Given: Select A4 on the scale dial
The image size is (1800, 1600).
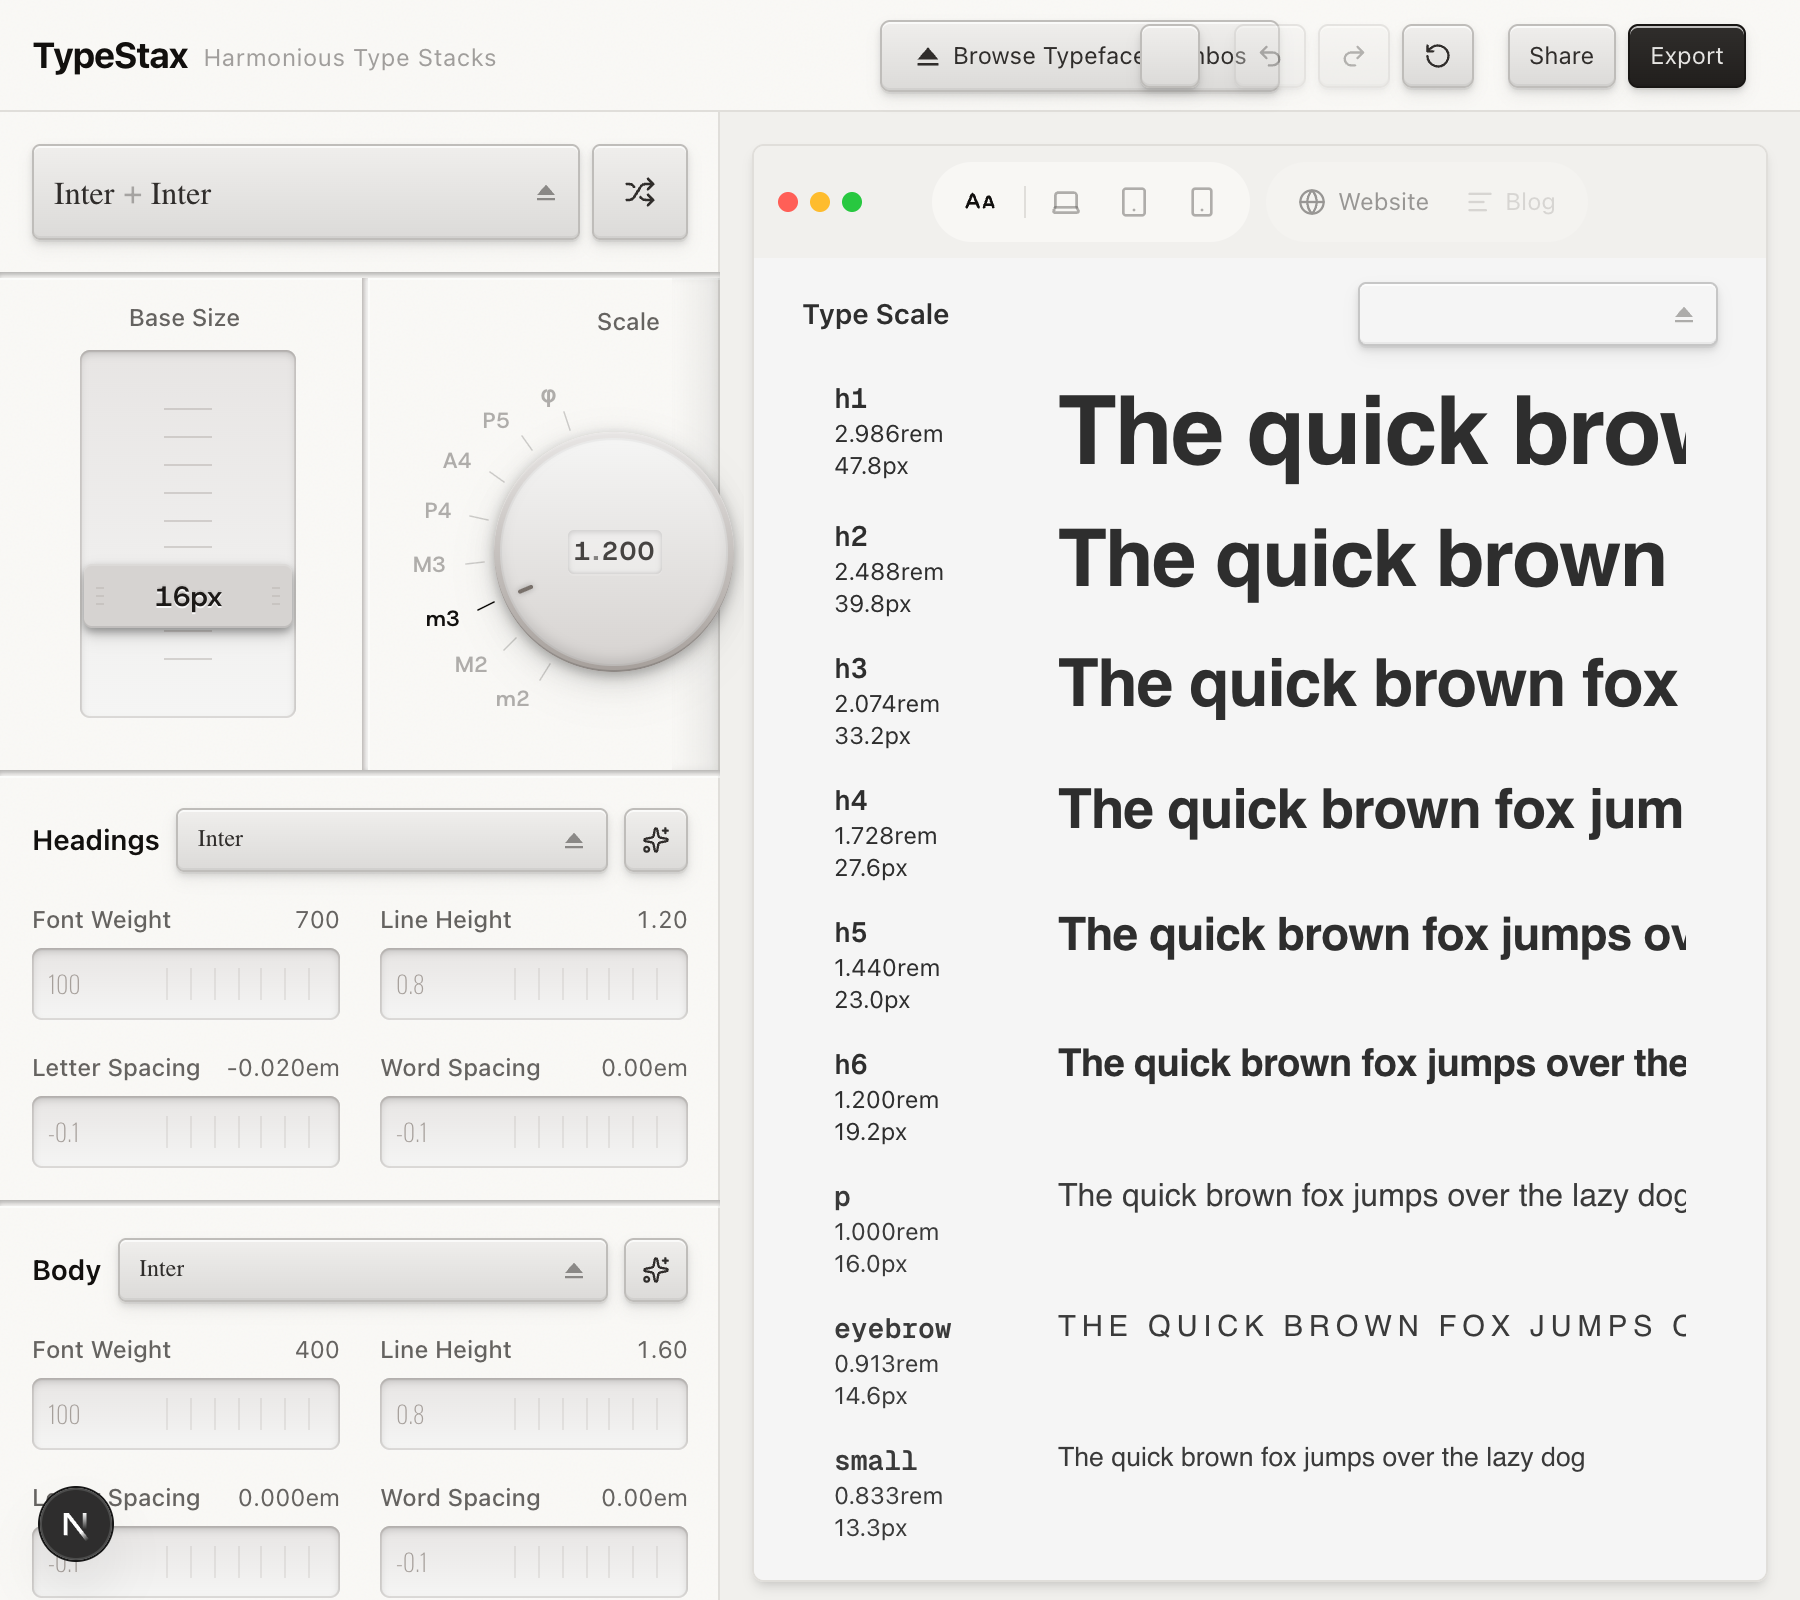Looking at the screenshot, I should tap(457, 461).
